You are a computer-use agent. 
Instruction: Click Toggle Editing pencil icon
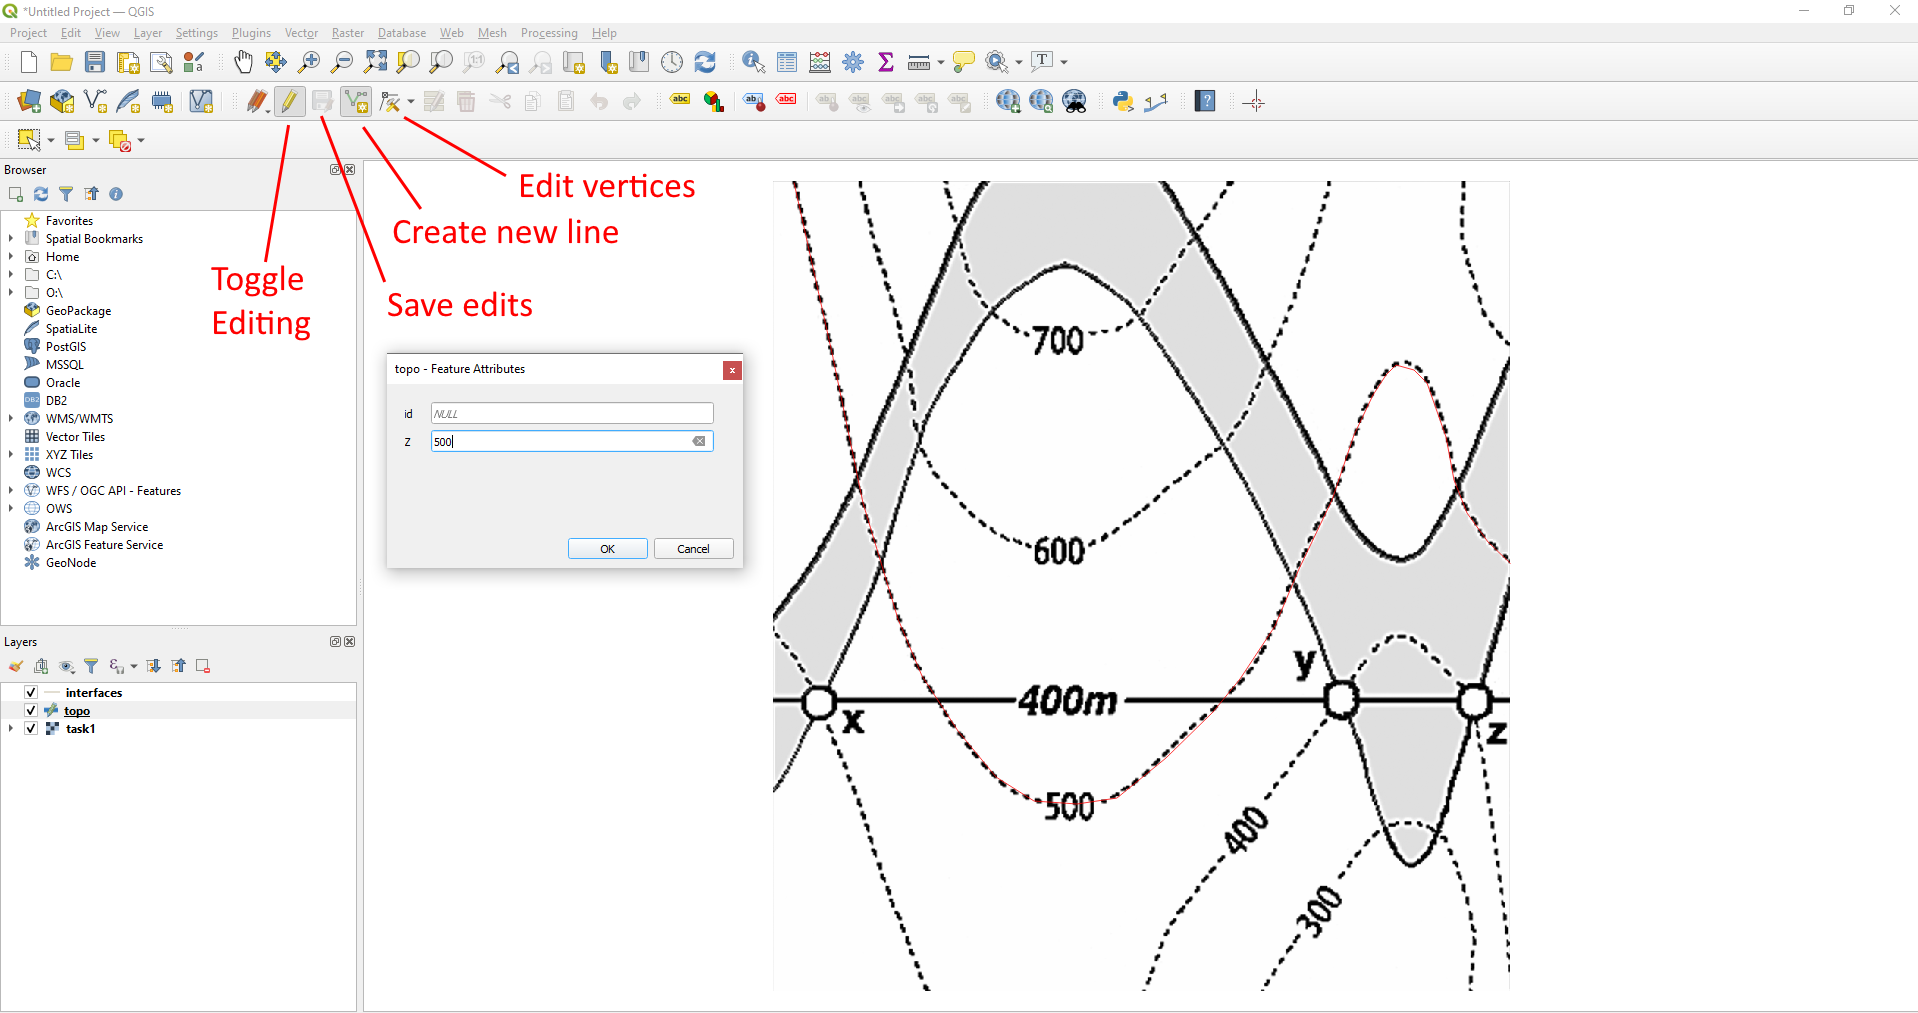click(290, 101)
